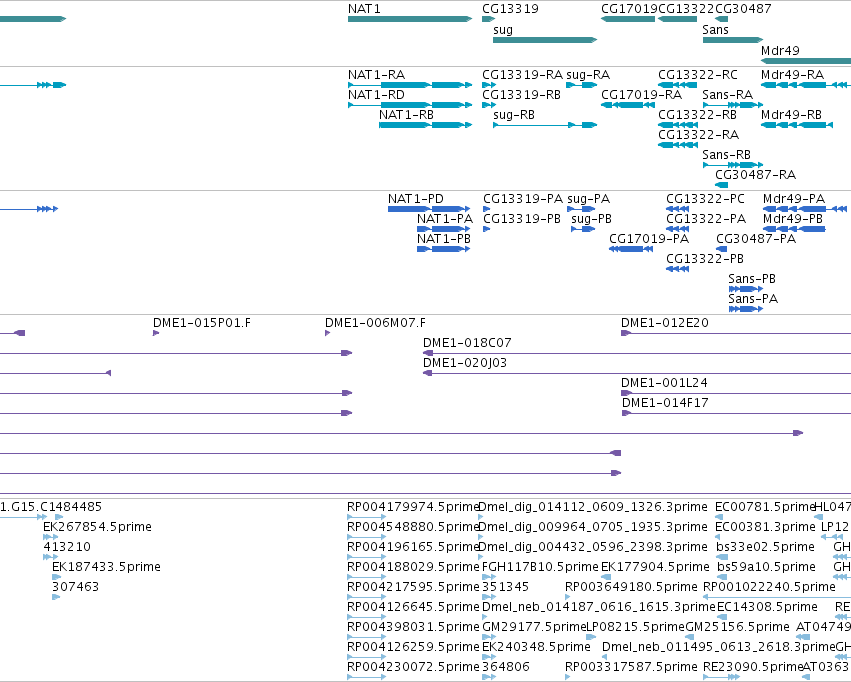Click the NAT1-PB protein feature
Image resolution: width=851 pixels, height=682 pixels.
[443, 249]
